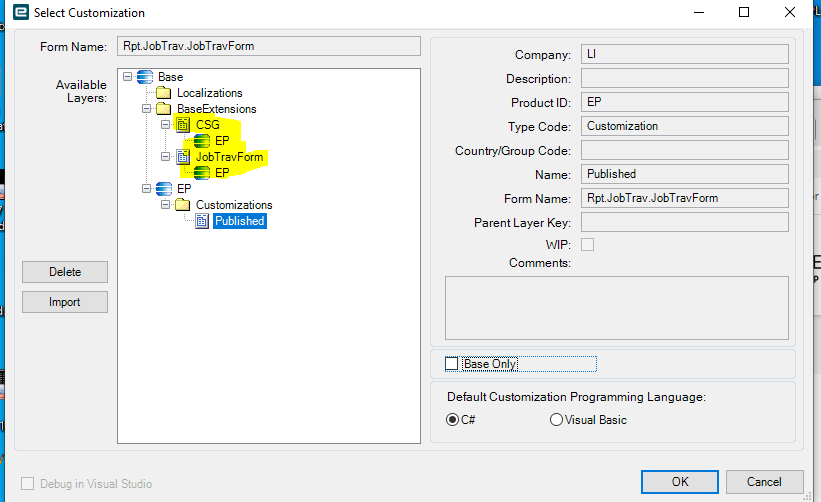
Task: Select the CSG tree item label
Action: [x=208, y=125]
